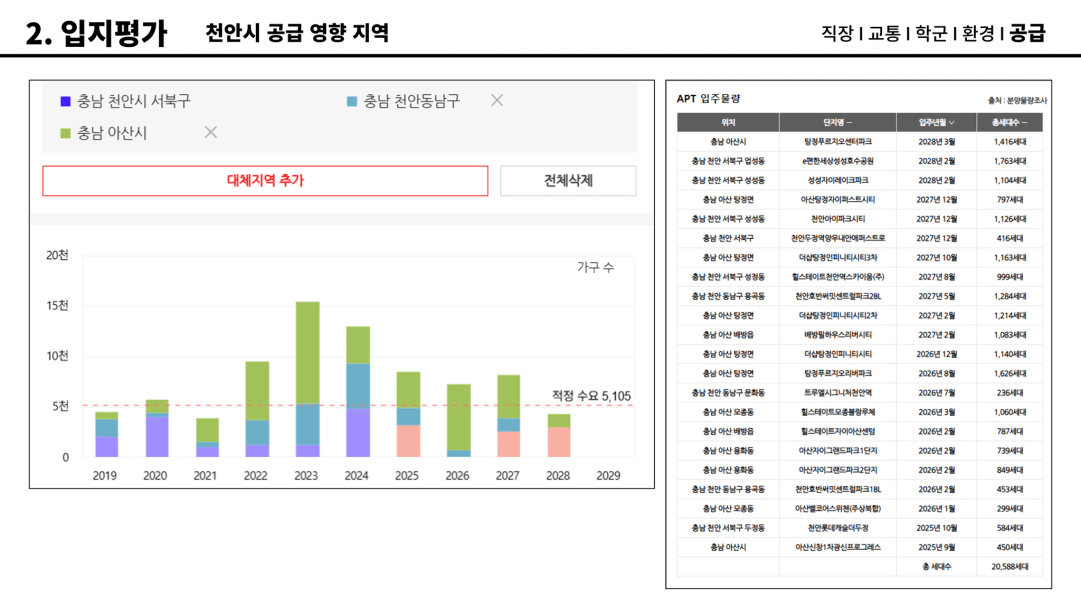This screenshot has width=1081, height=608.
Task: Open the 직장 tab
Action: [837, 33]
